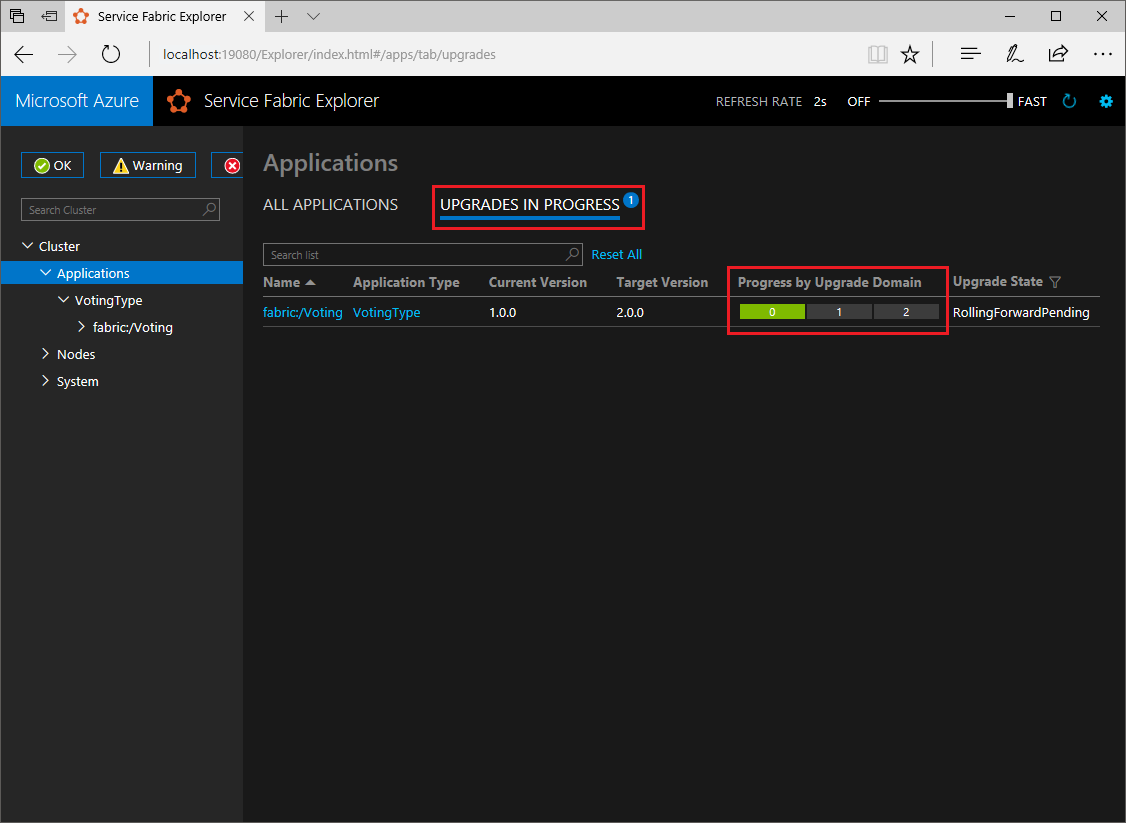Open the settings gear in the Explorer header
Viewport: 1126px width, 823px height.
tap(1105, 100)
